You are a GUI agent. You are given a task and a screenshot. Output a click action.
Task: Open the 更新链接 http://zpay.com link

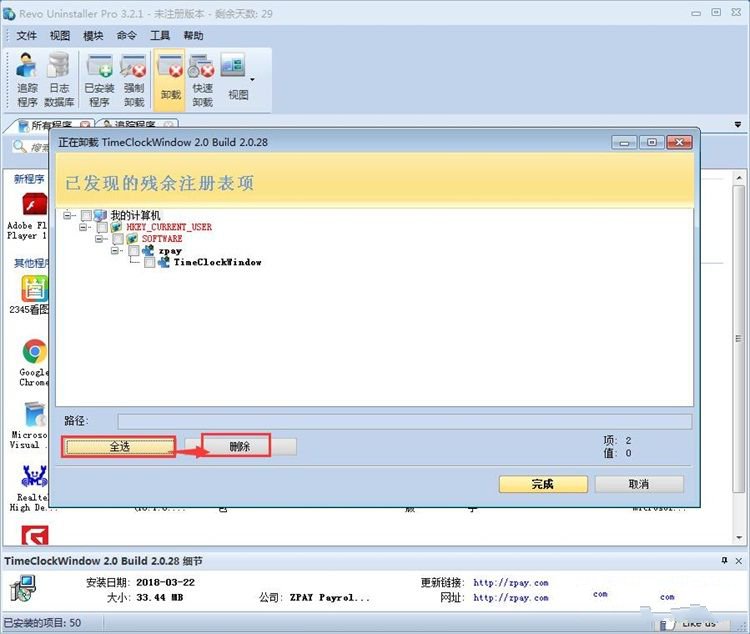[x=510, y=583]
